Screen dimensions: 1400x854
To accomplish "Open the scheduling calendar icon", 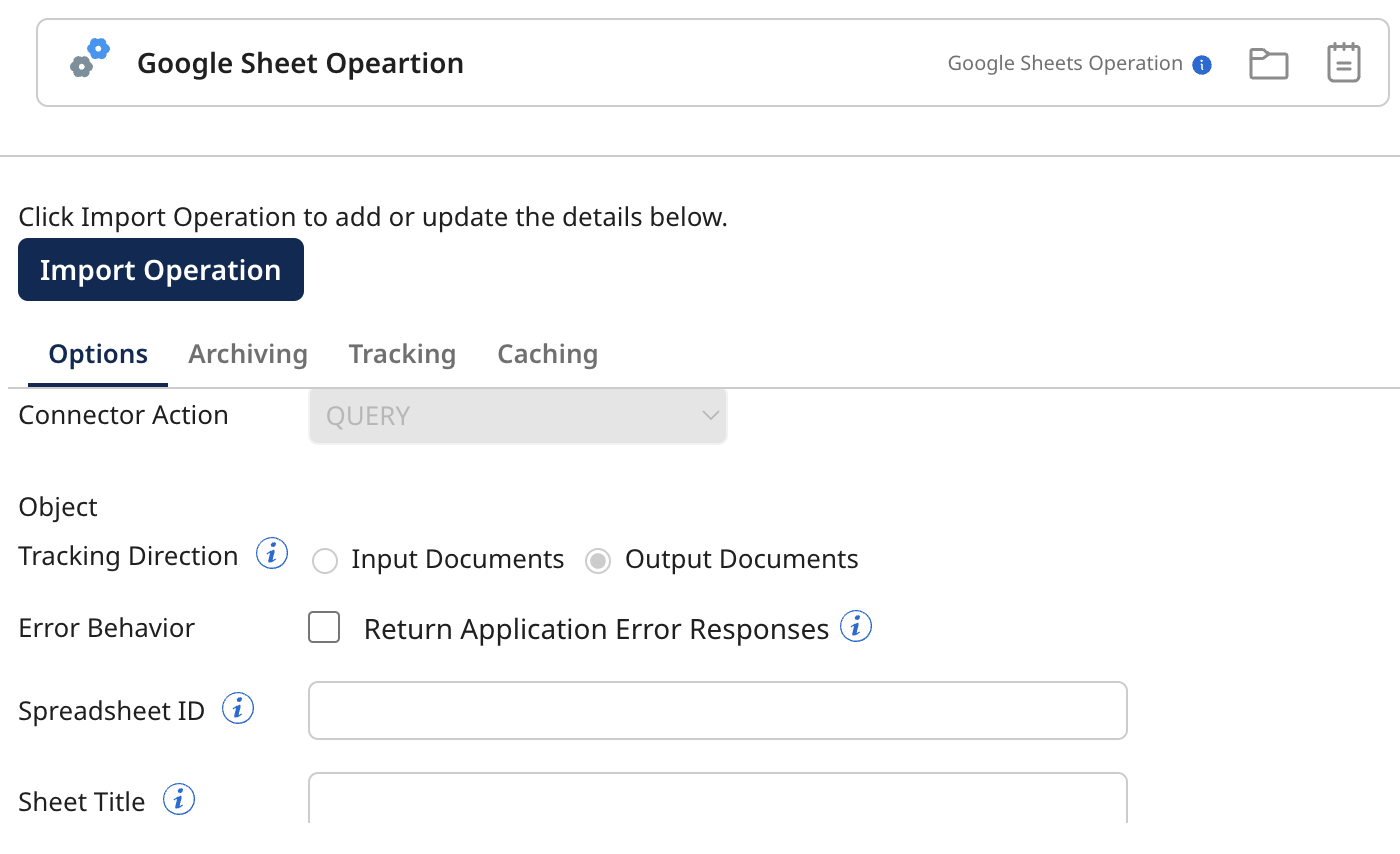I will coord(1343,62).
